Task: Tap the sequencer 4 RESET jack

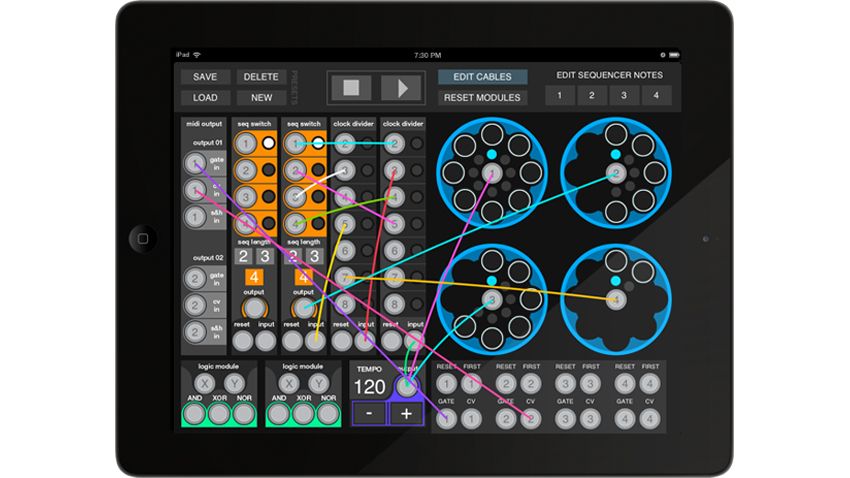Action: pyautogui.click(x=624, y=384)
